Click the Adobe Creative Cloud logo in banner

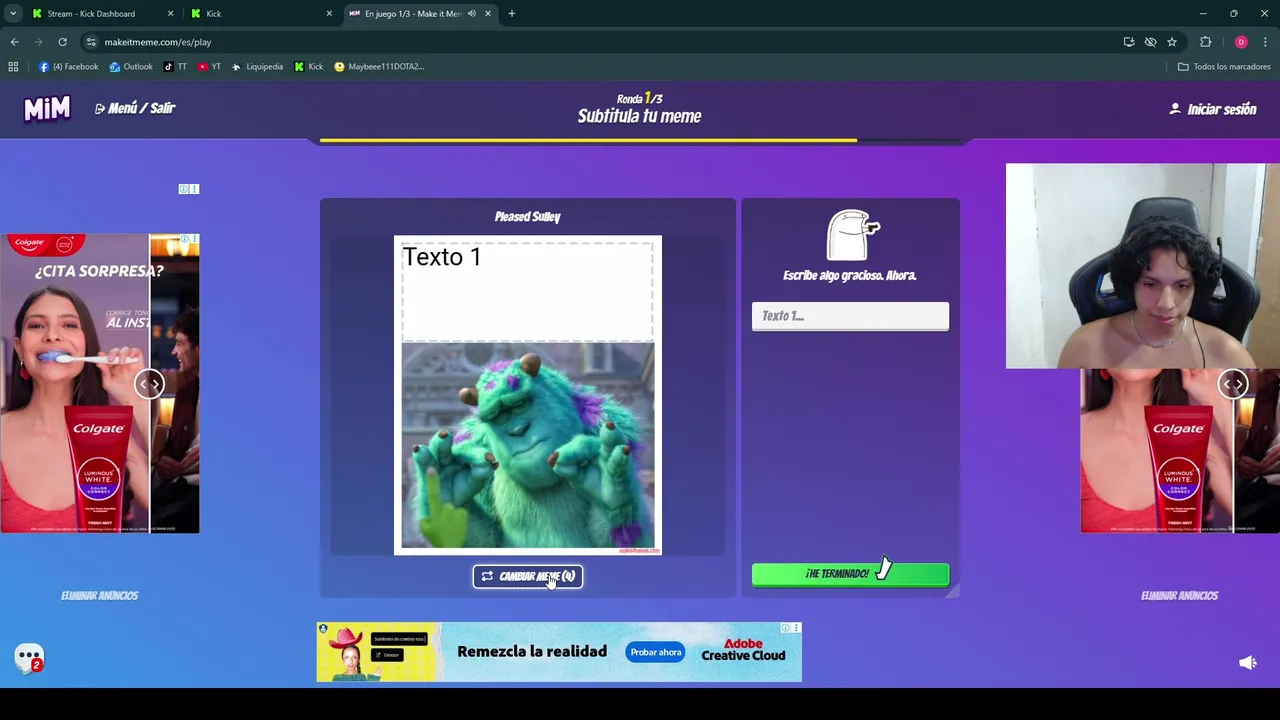pyautogui.click(x=743, y=650)
